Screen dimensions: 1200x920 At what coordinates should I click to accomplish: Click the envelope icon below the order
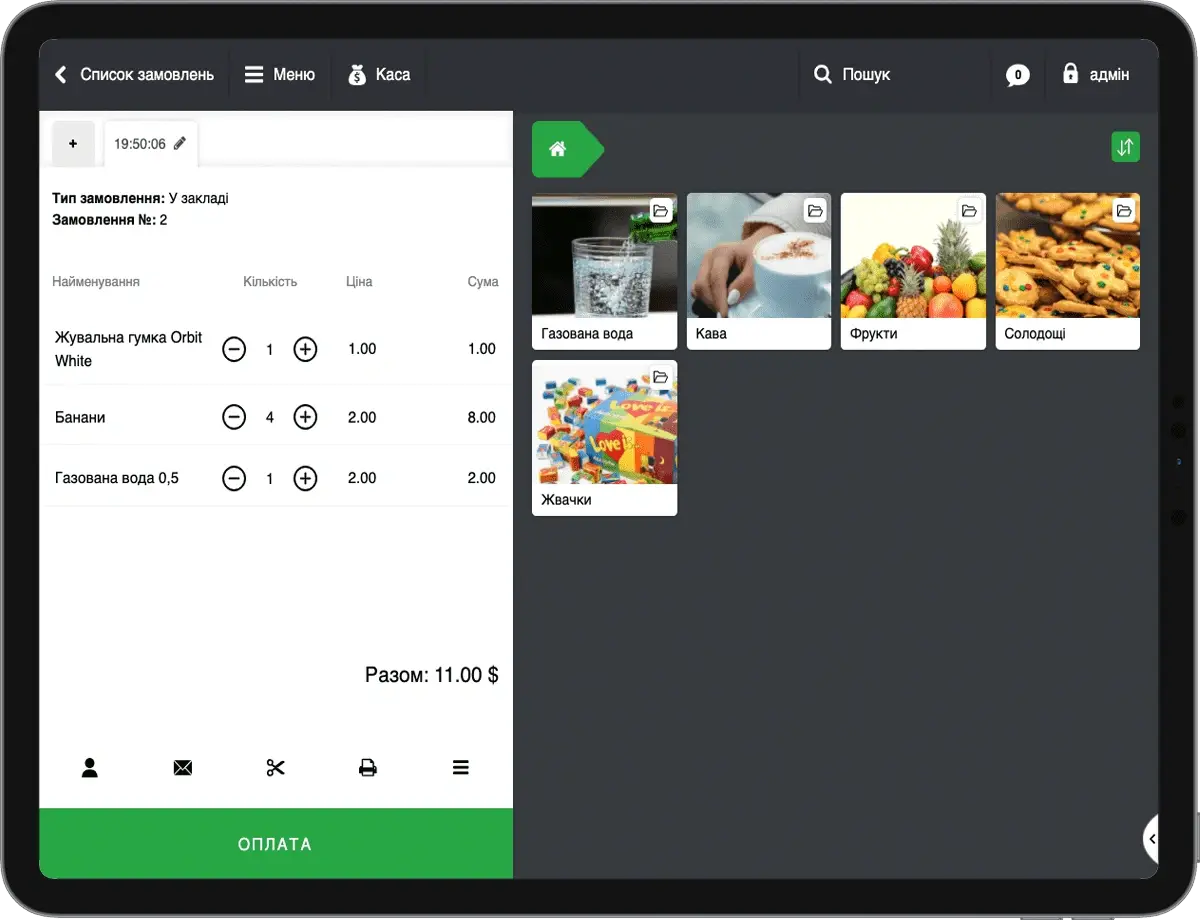coord(182,768)
